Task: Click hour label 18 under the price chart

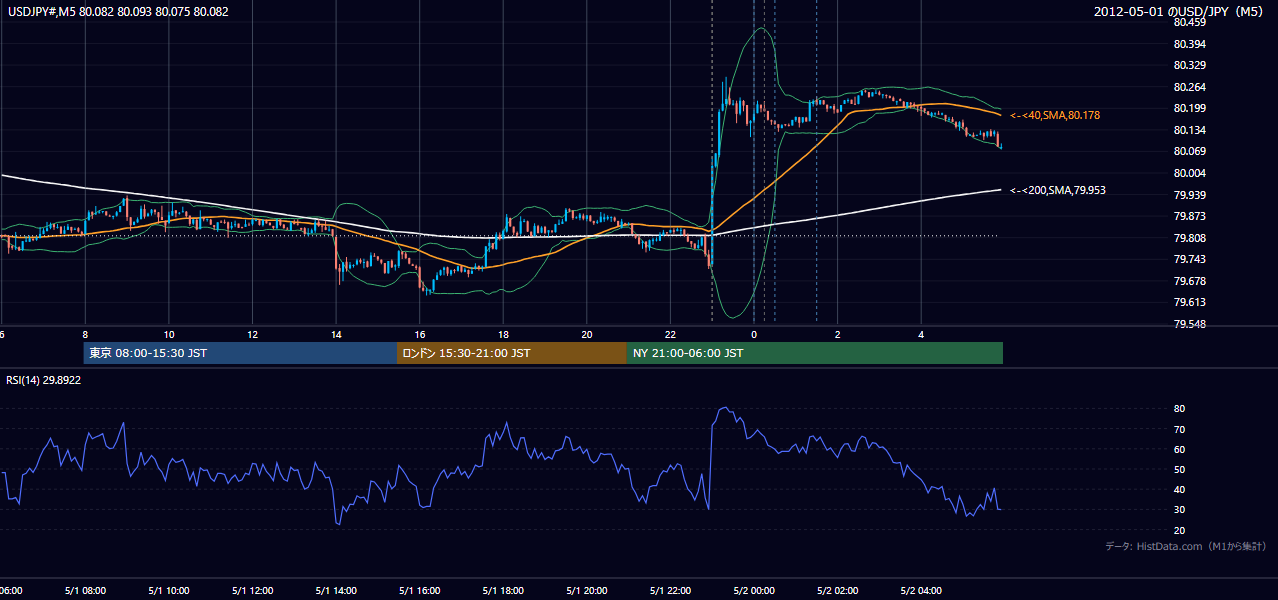Action: pyautogui.click(x=503, y=334)
